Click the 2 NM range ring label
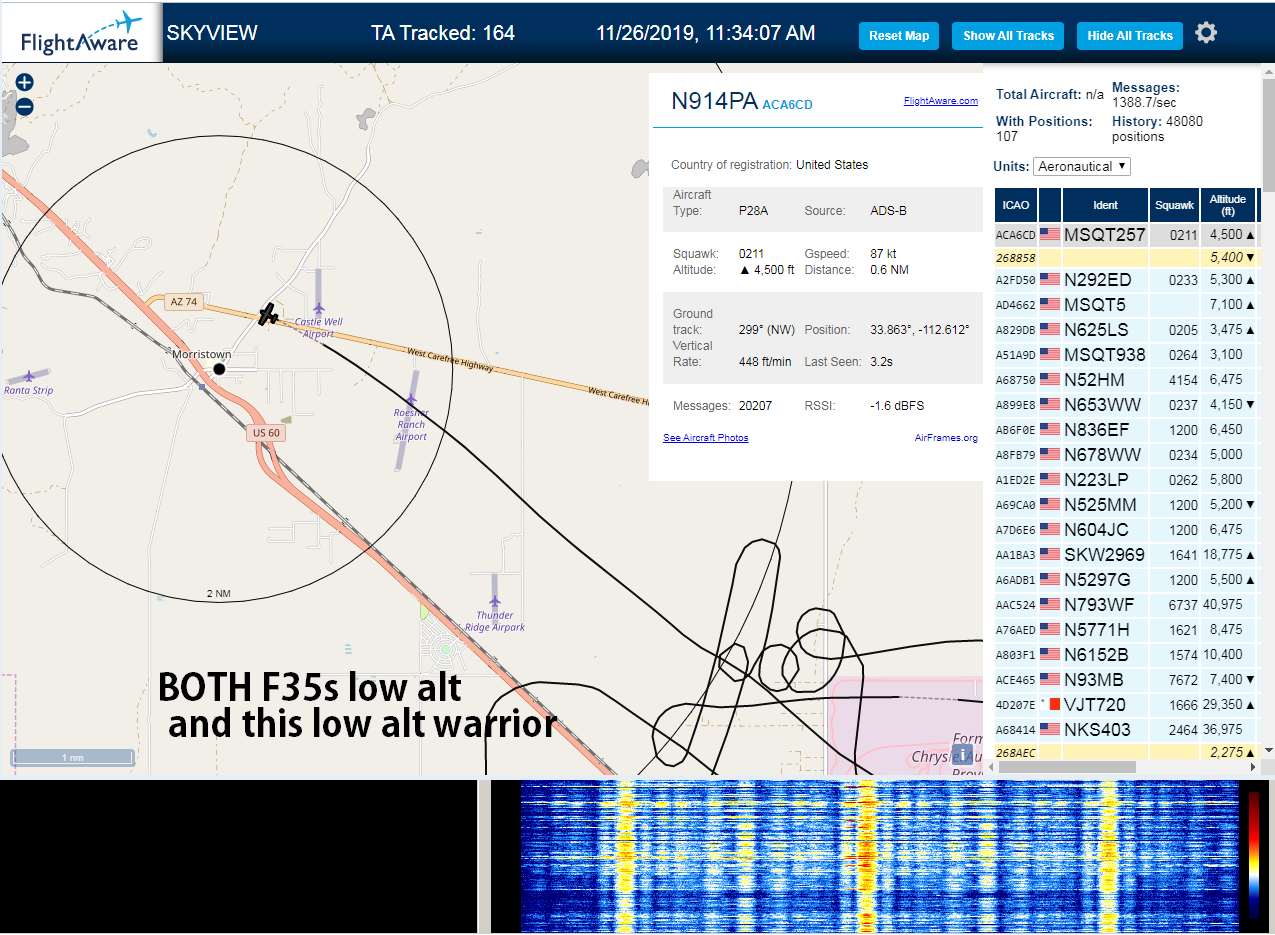Screen dimensions: 1275x935 pos(218,594)
